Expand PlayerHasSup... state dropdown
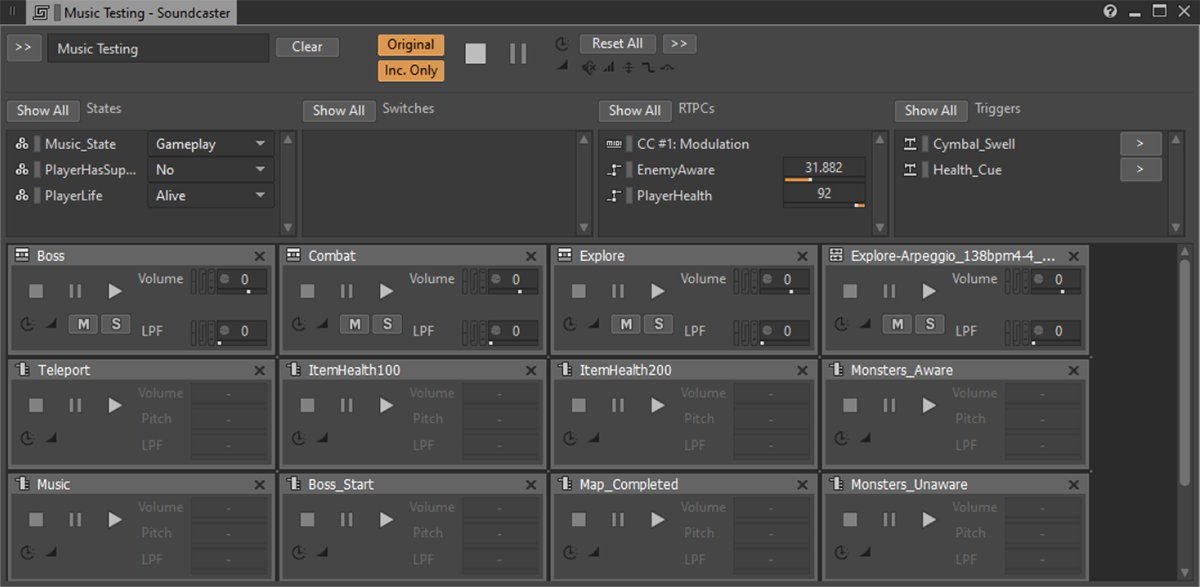 pos(210,170)
